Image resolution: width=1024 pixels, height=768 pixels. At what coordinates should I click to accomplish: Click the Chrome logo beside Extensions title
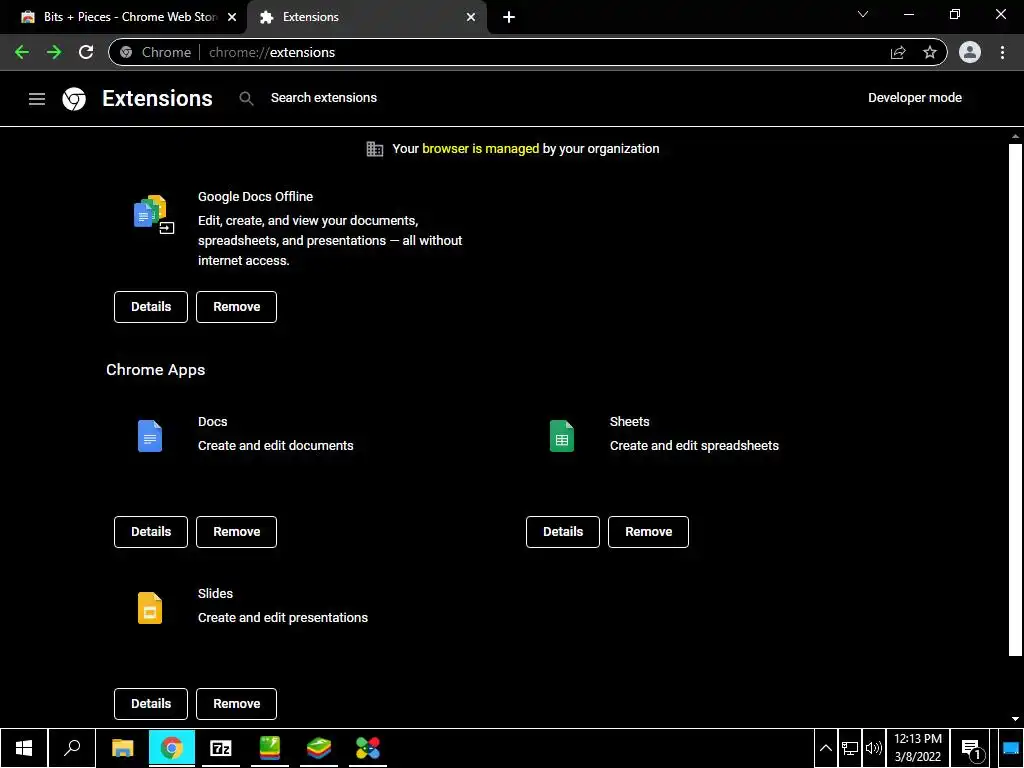click(74, 99)
